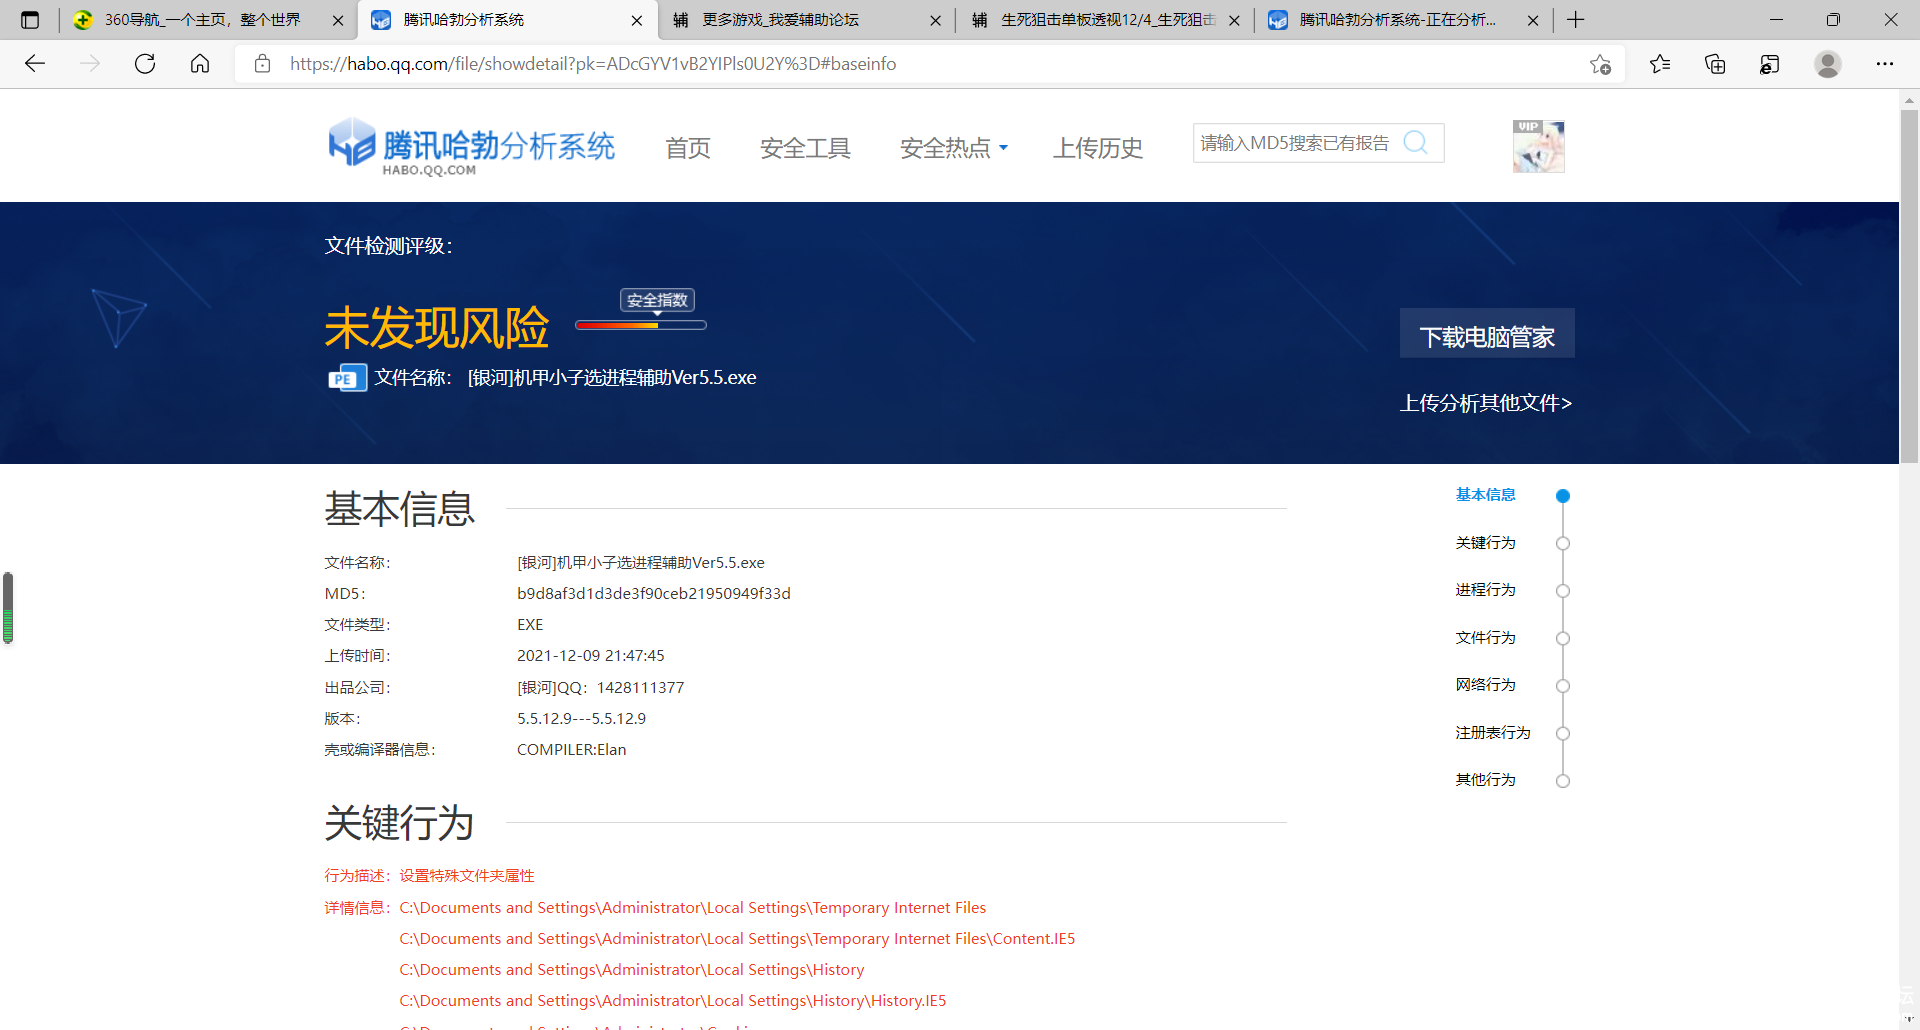Add page to favorites star icon
The image size is (1920, 1030).
tap(1600, 64)
